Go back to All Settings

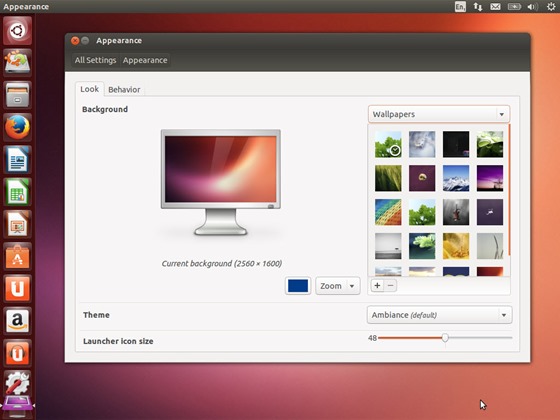tap(95, 60)
